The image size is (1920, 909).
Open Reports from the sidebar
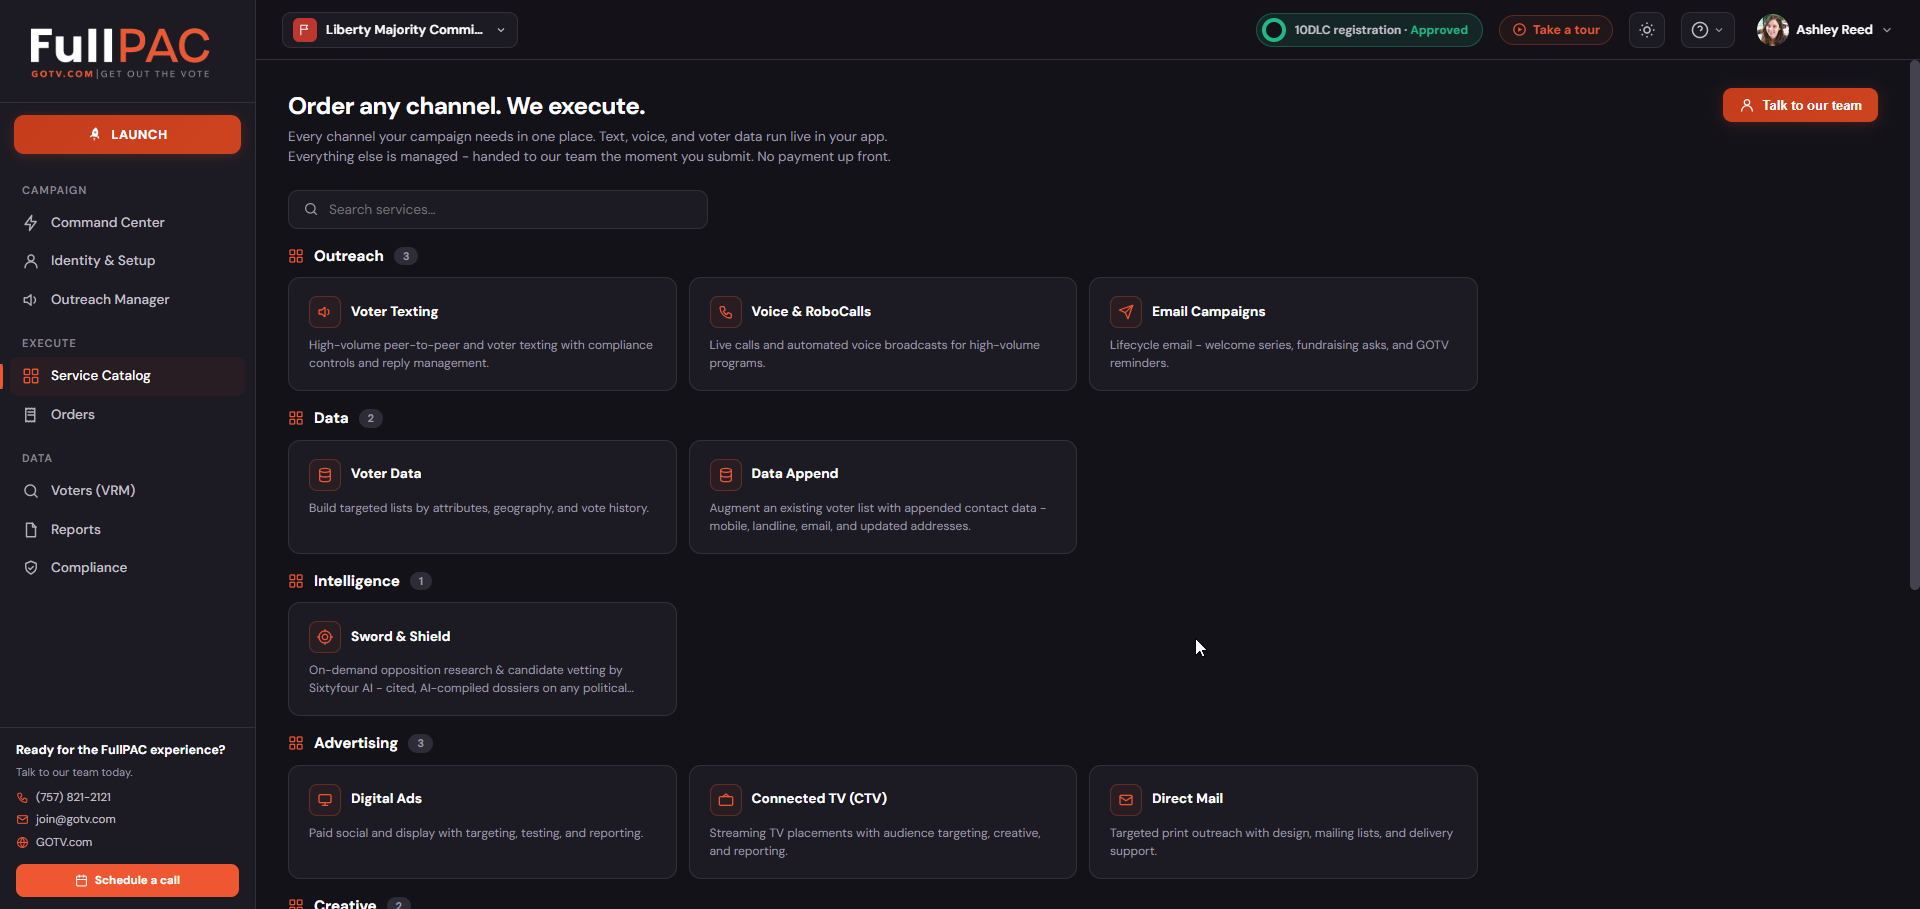tap(127, 529)
